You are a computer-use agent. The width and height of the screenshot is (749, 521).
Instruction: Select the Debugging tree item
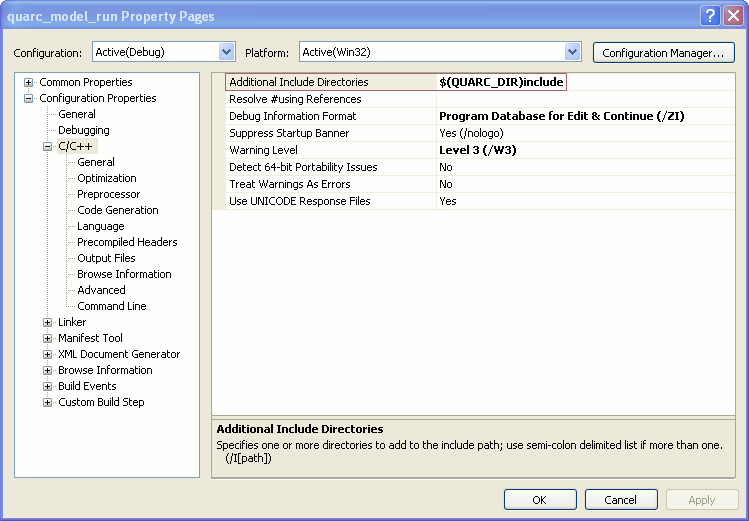(x=84, y=130)
